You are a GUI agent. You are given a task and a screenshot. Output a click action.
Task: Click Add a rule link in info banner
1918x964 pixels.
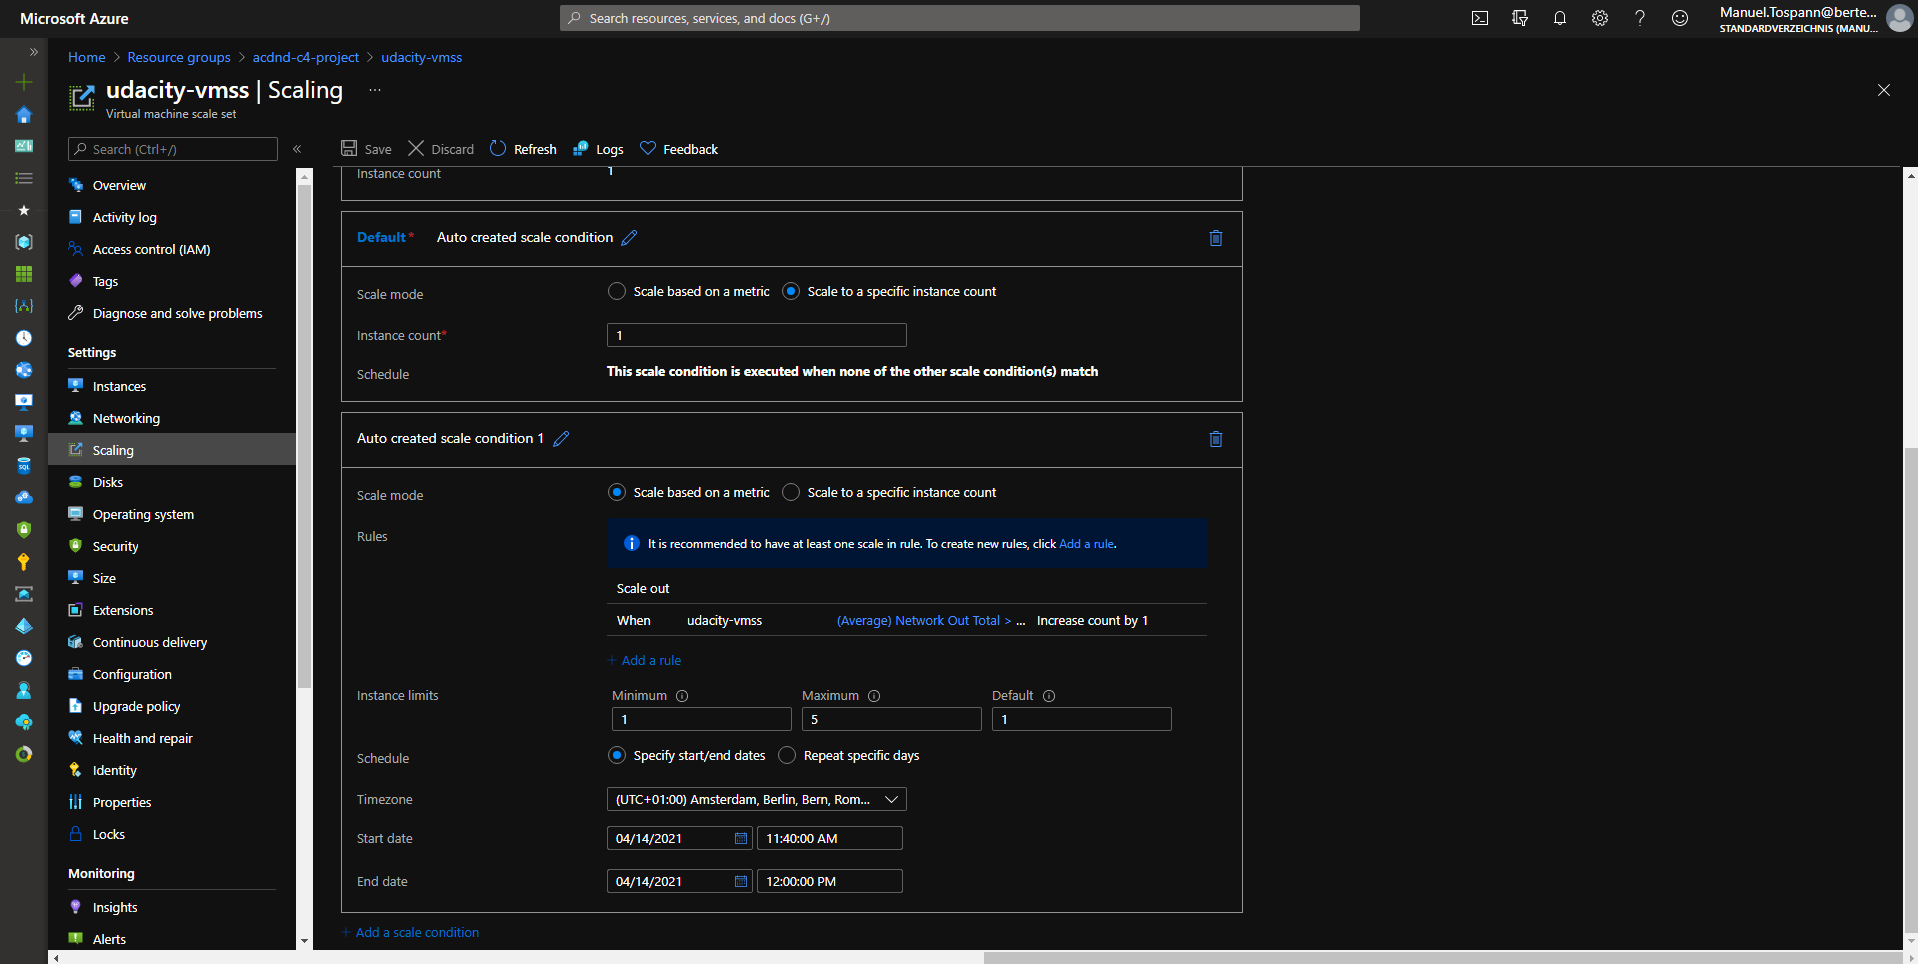pos(1086,544)
